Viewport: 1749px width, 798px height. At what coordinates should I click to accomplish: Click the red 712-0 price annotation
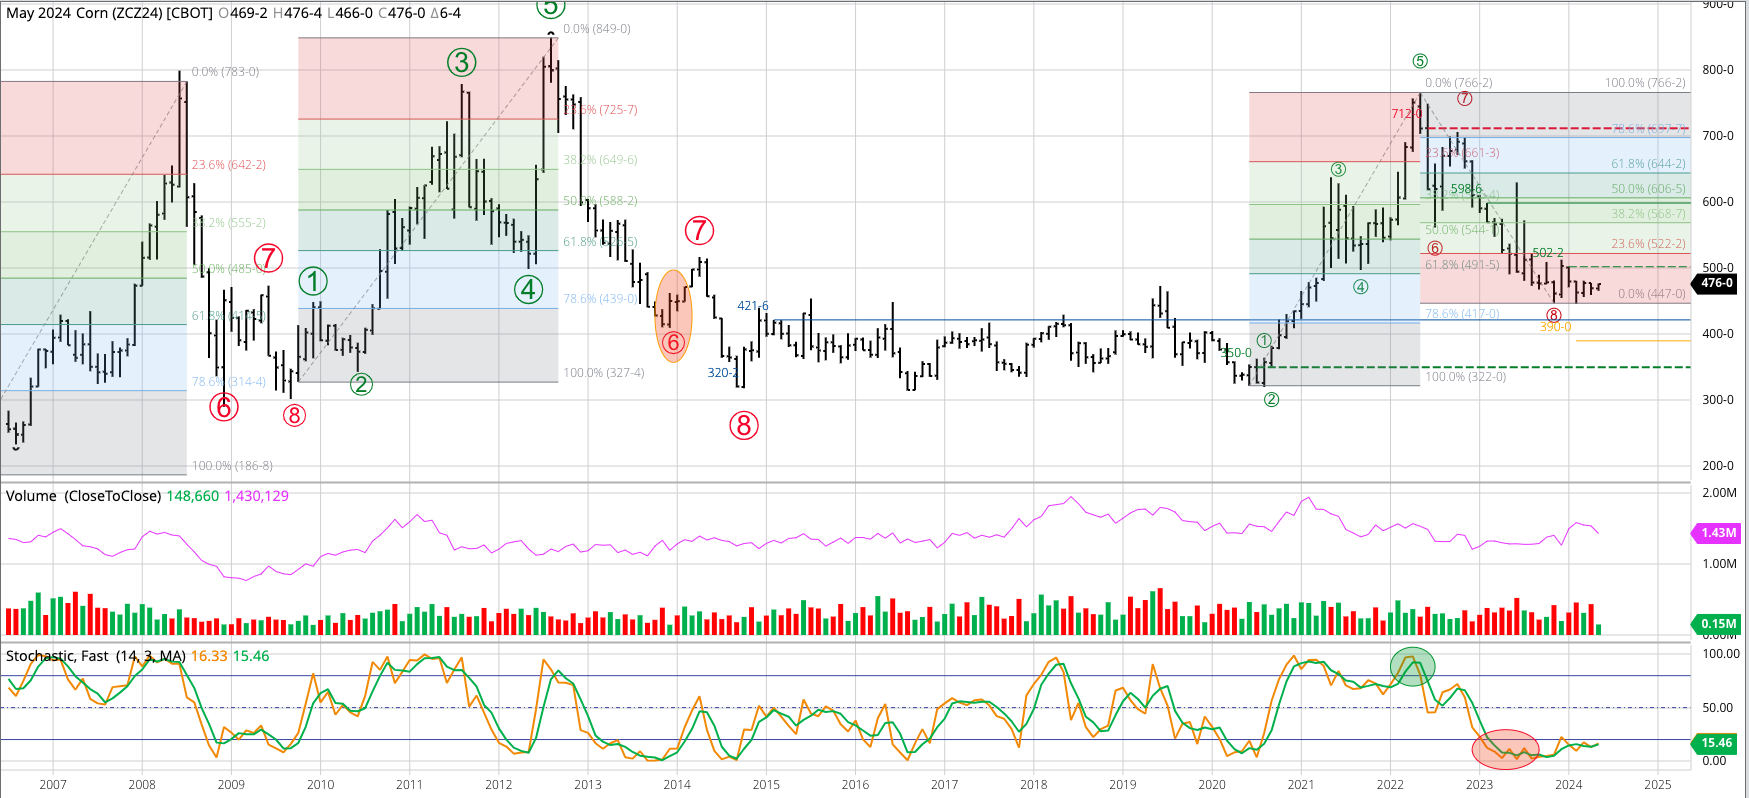click(x=1406, y=114)
